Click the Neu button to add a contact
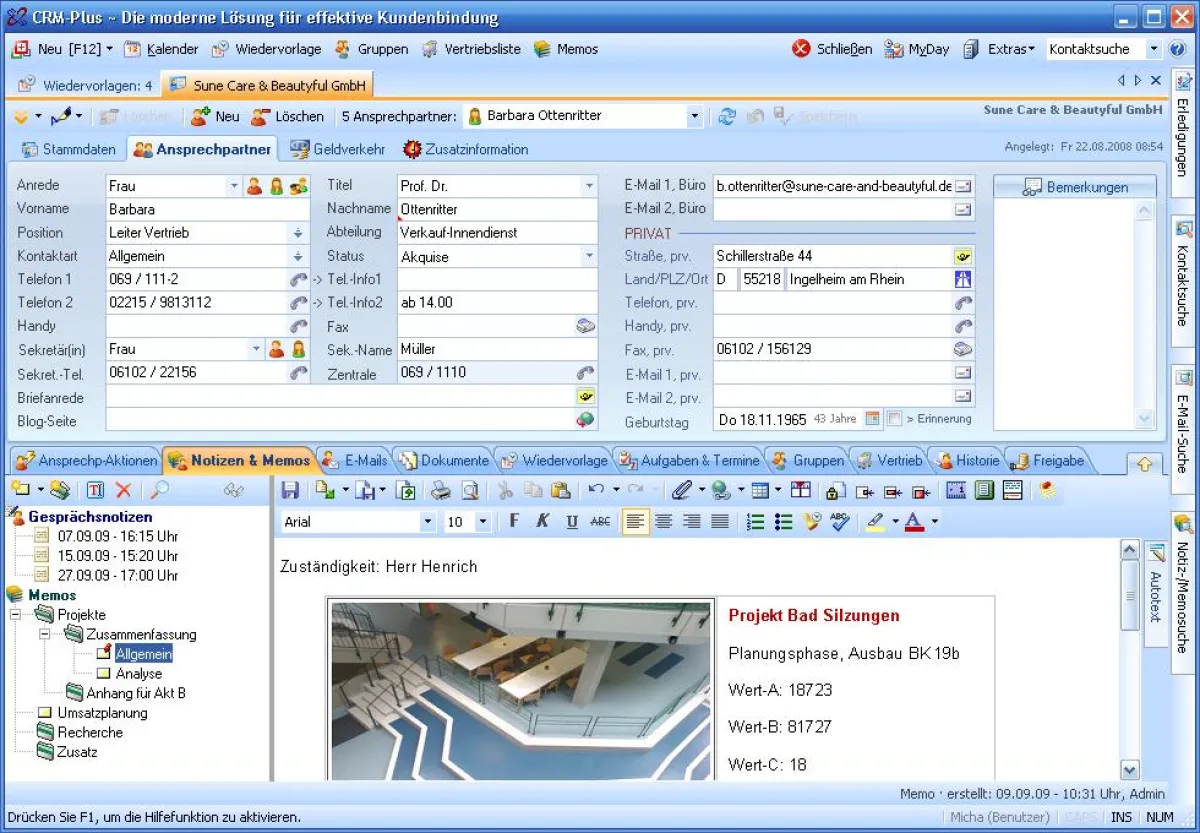This screenshot has width=1200, height=833. 216,115
